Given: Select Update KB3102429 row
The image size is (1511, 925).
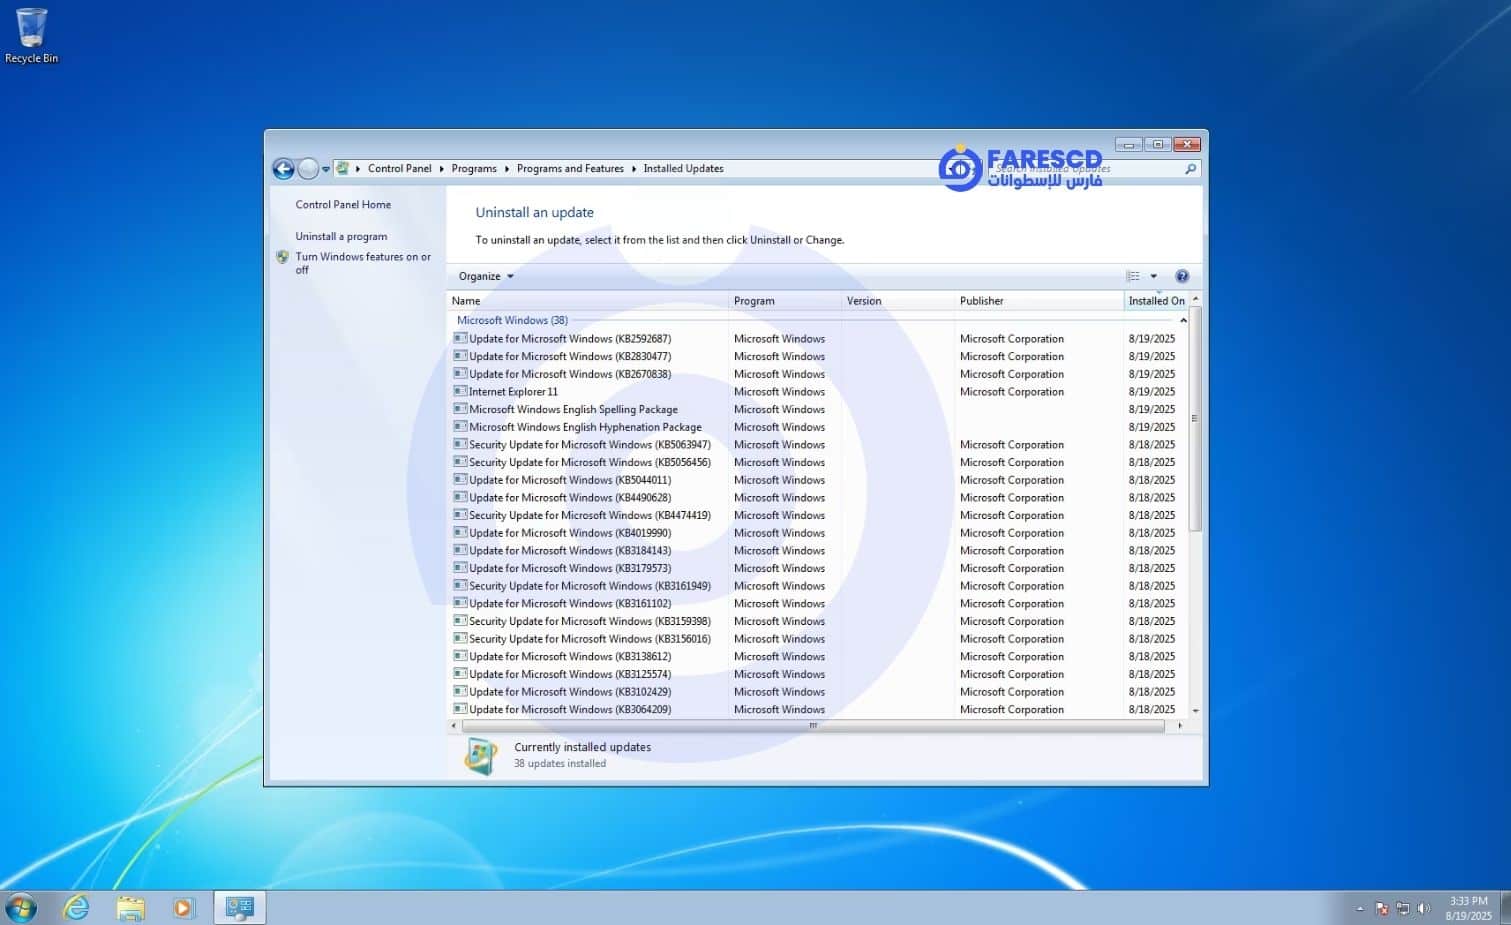Looking at the screenshot, I should point(817,692).
